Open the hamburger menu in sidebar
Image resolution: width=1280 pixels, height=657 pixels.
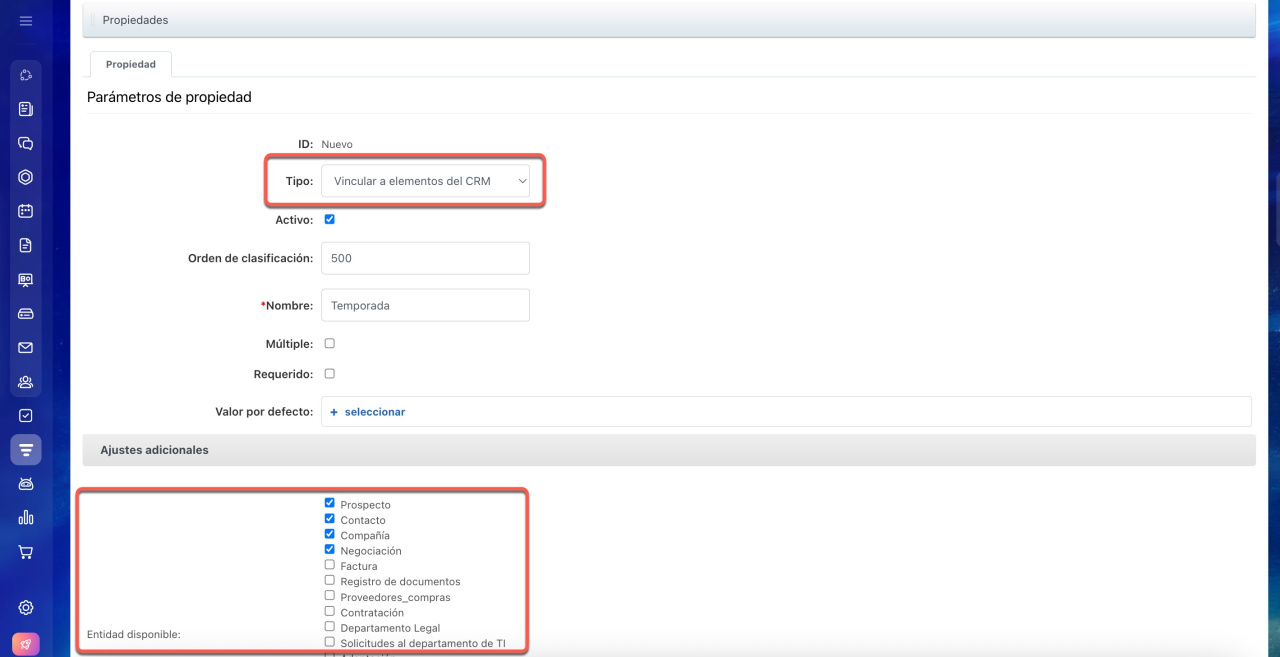(x=26, y=21)
